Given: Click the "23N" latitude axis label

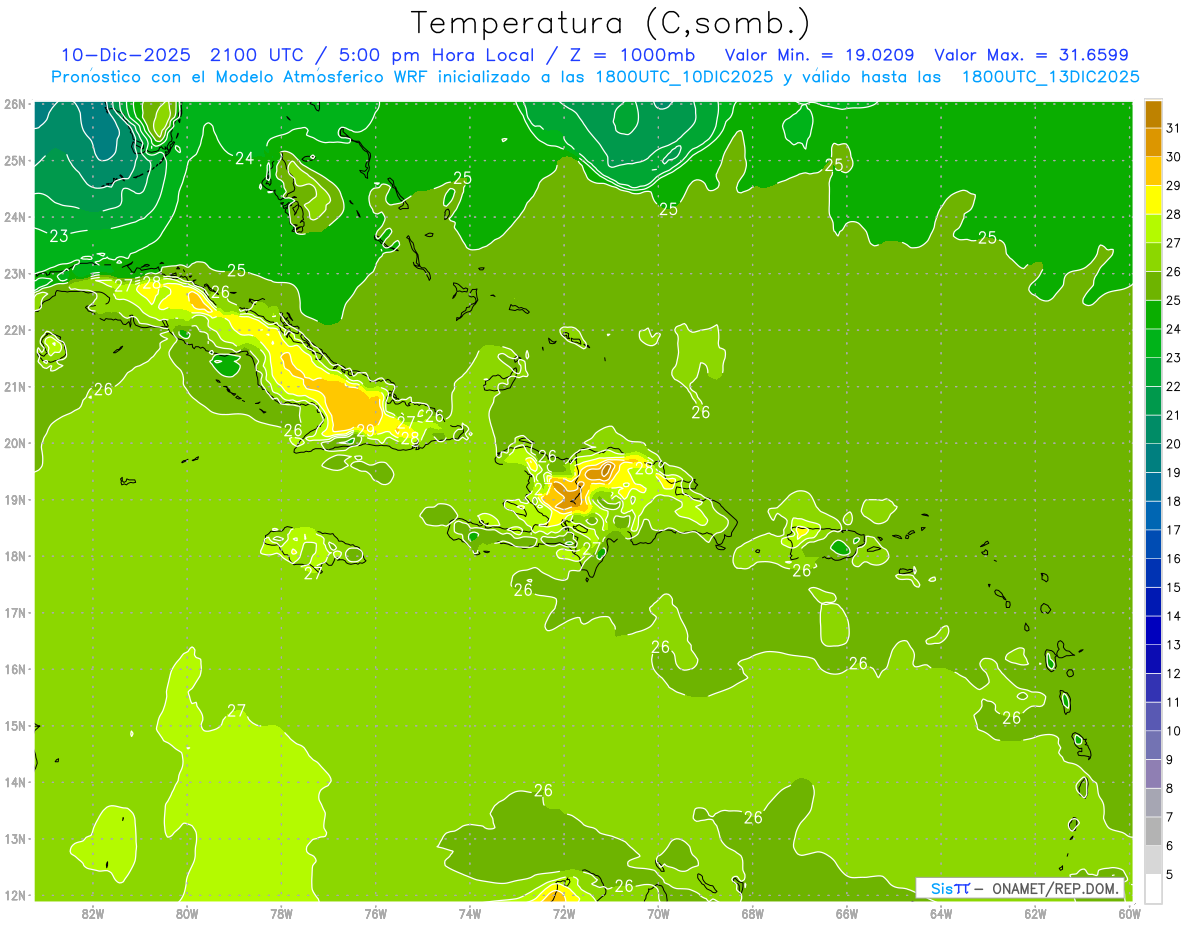Looking at the screenshot, I should point(15,274).
